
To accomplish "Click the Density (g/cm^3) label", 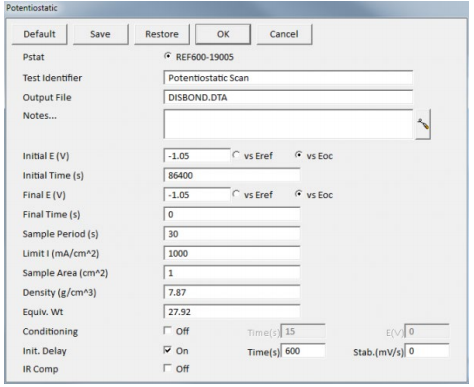I will pyautogui.click(x=59, y=293).
